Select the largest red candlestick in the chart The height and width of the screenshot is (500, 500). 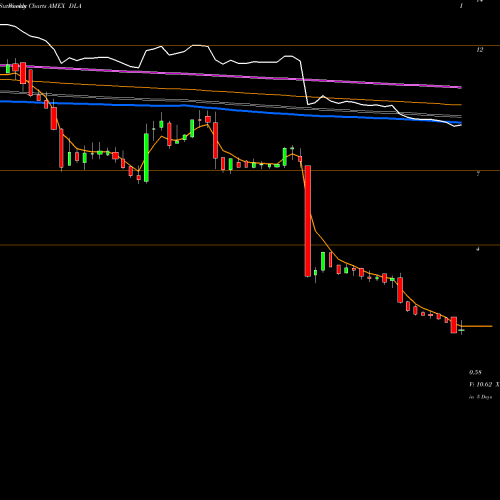pos(308,221)
